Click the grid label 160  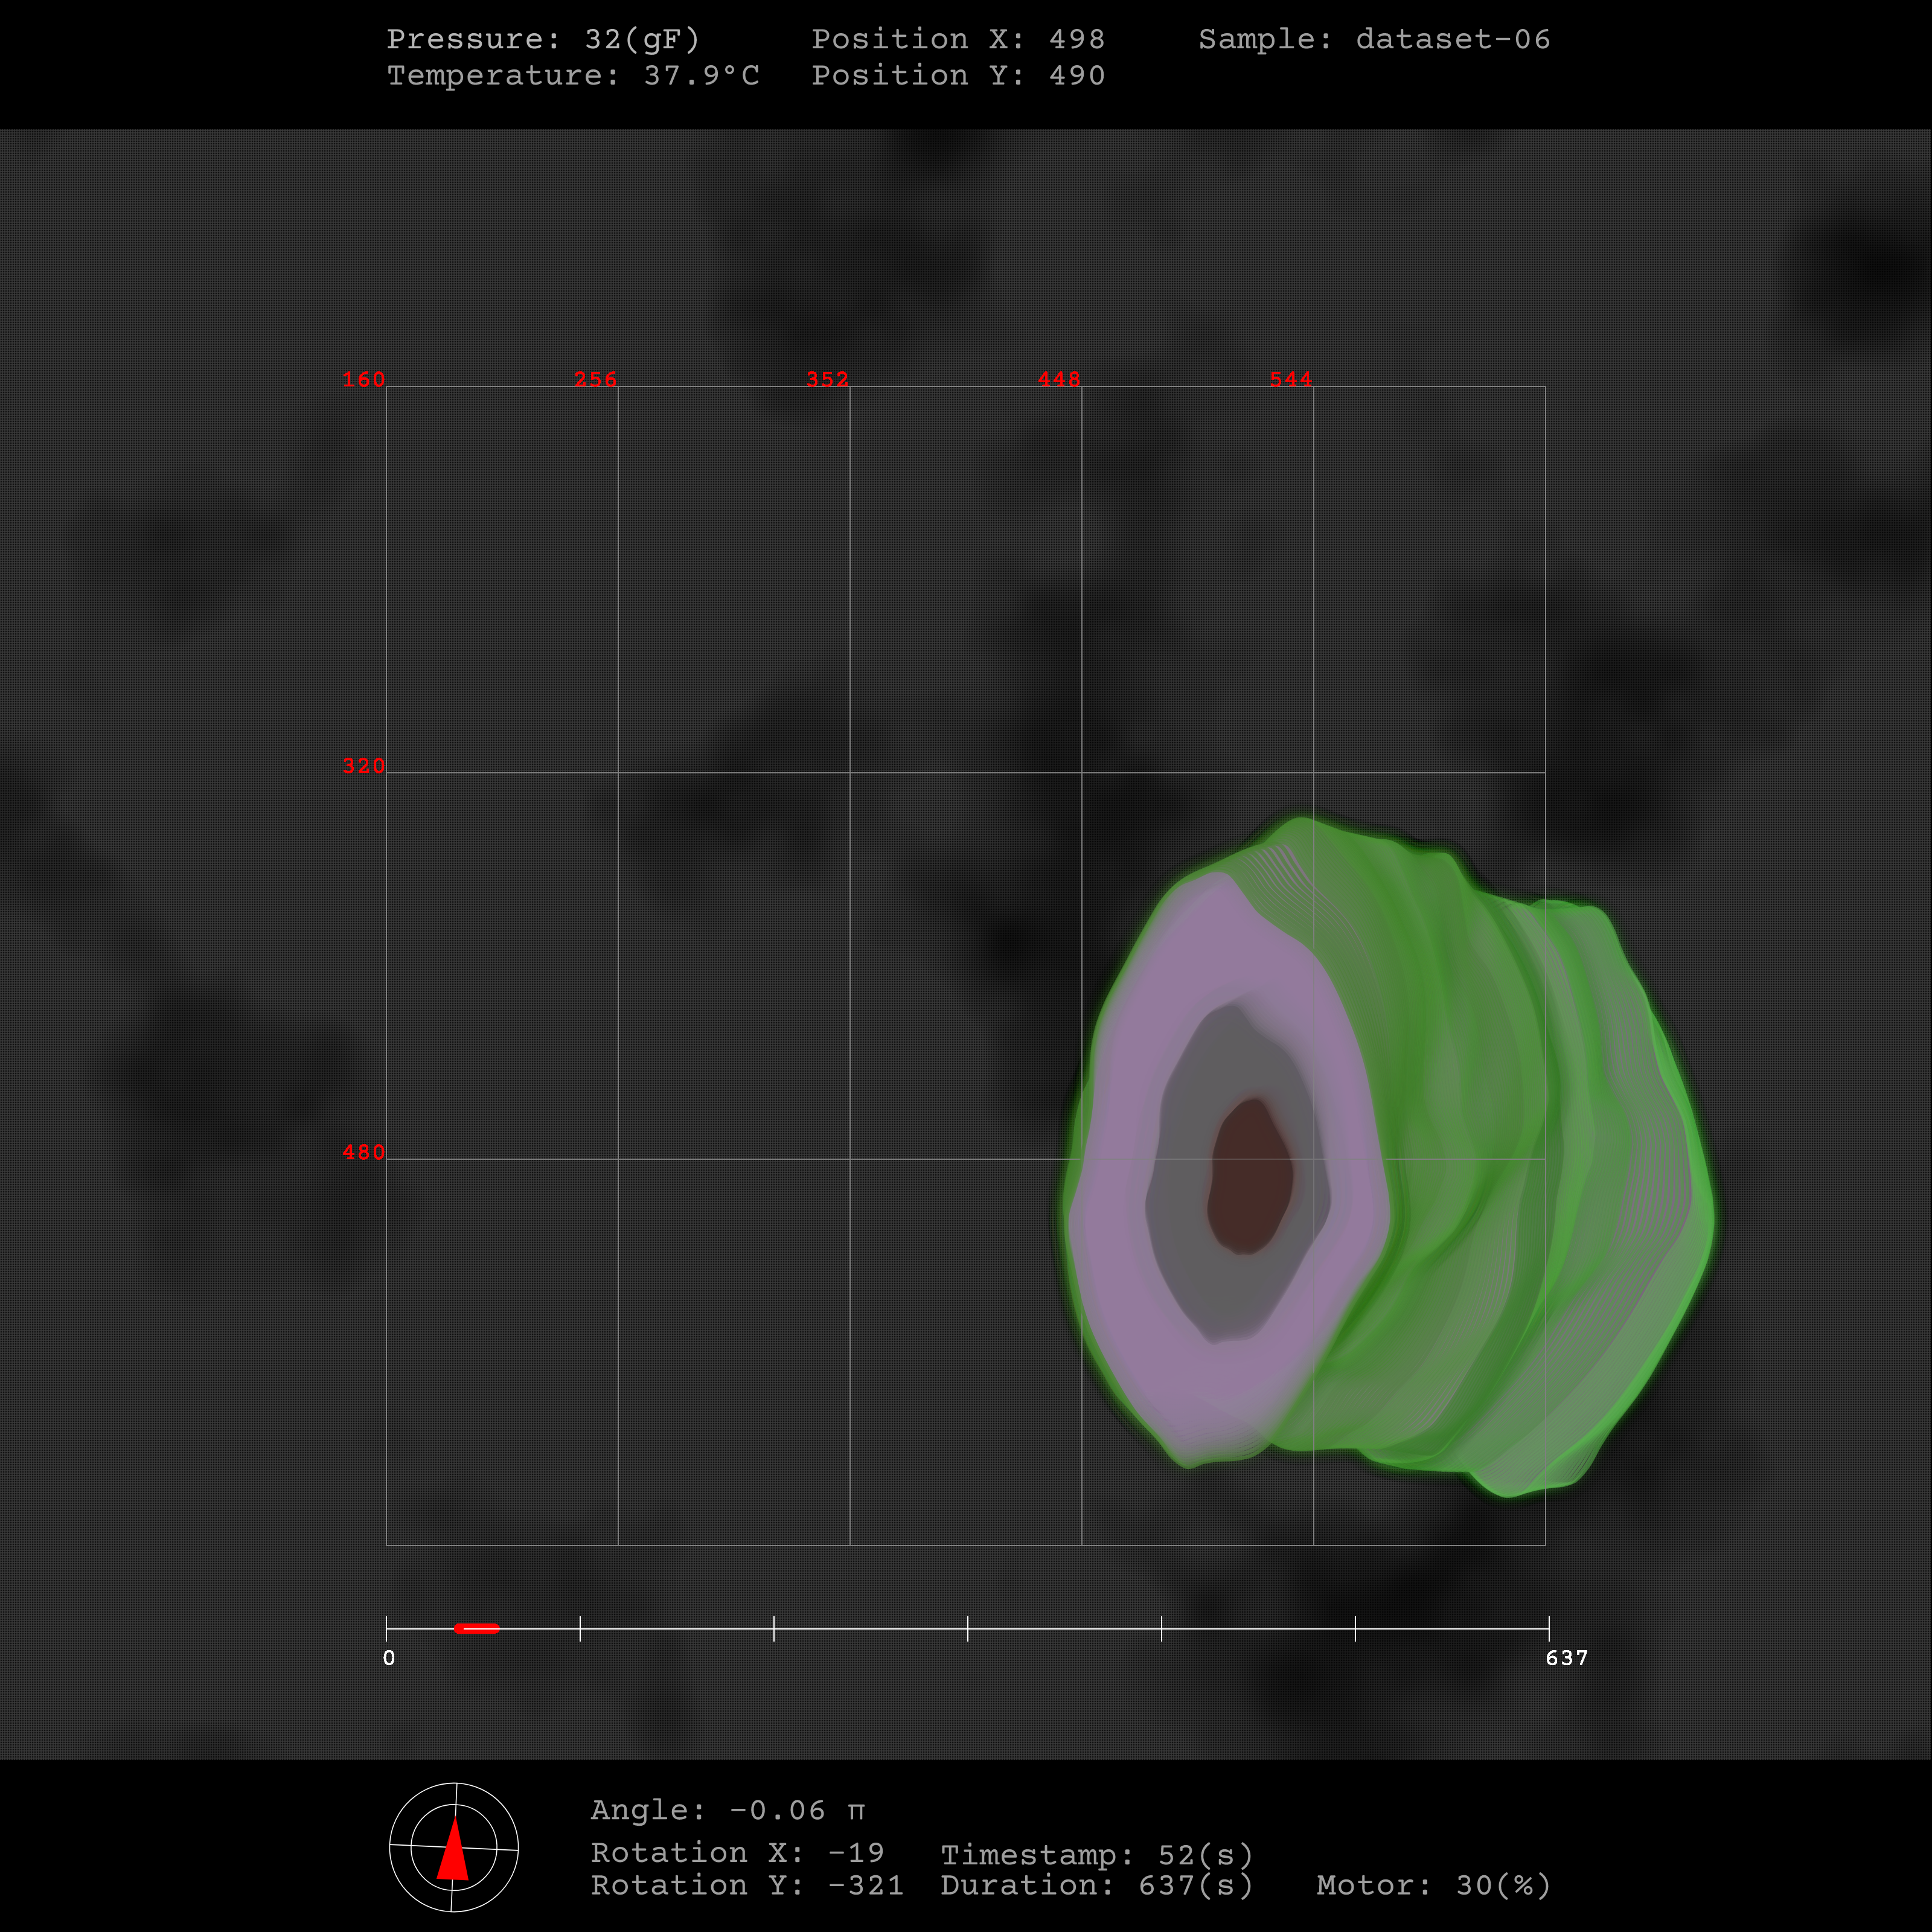pyautogui.click(x=363, y=380)
